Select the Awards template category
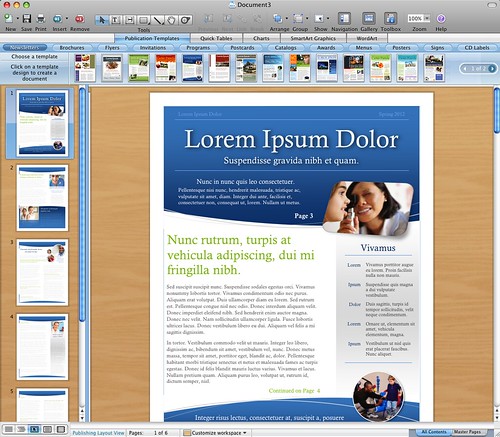 tap(326, 48)
